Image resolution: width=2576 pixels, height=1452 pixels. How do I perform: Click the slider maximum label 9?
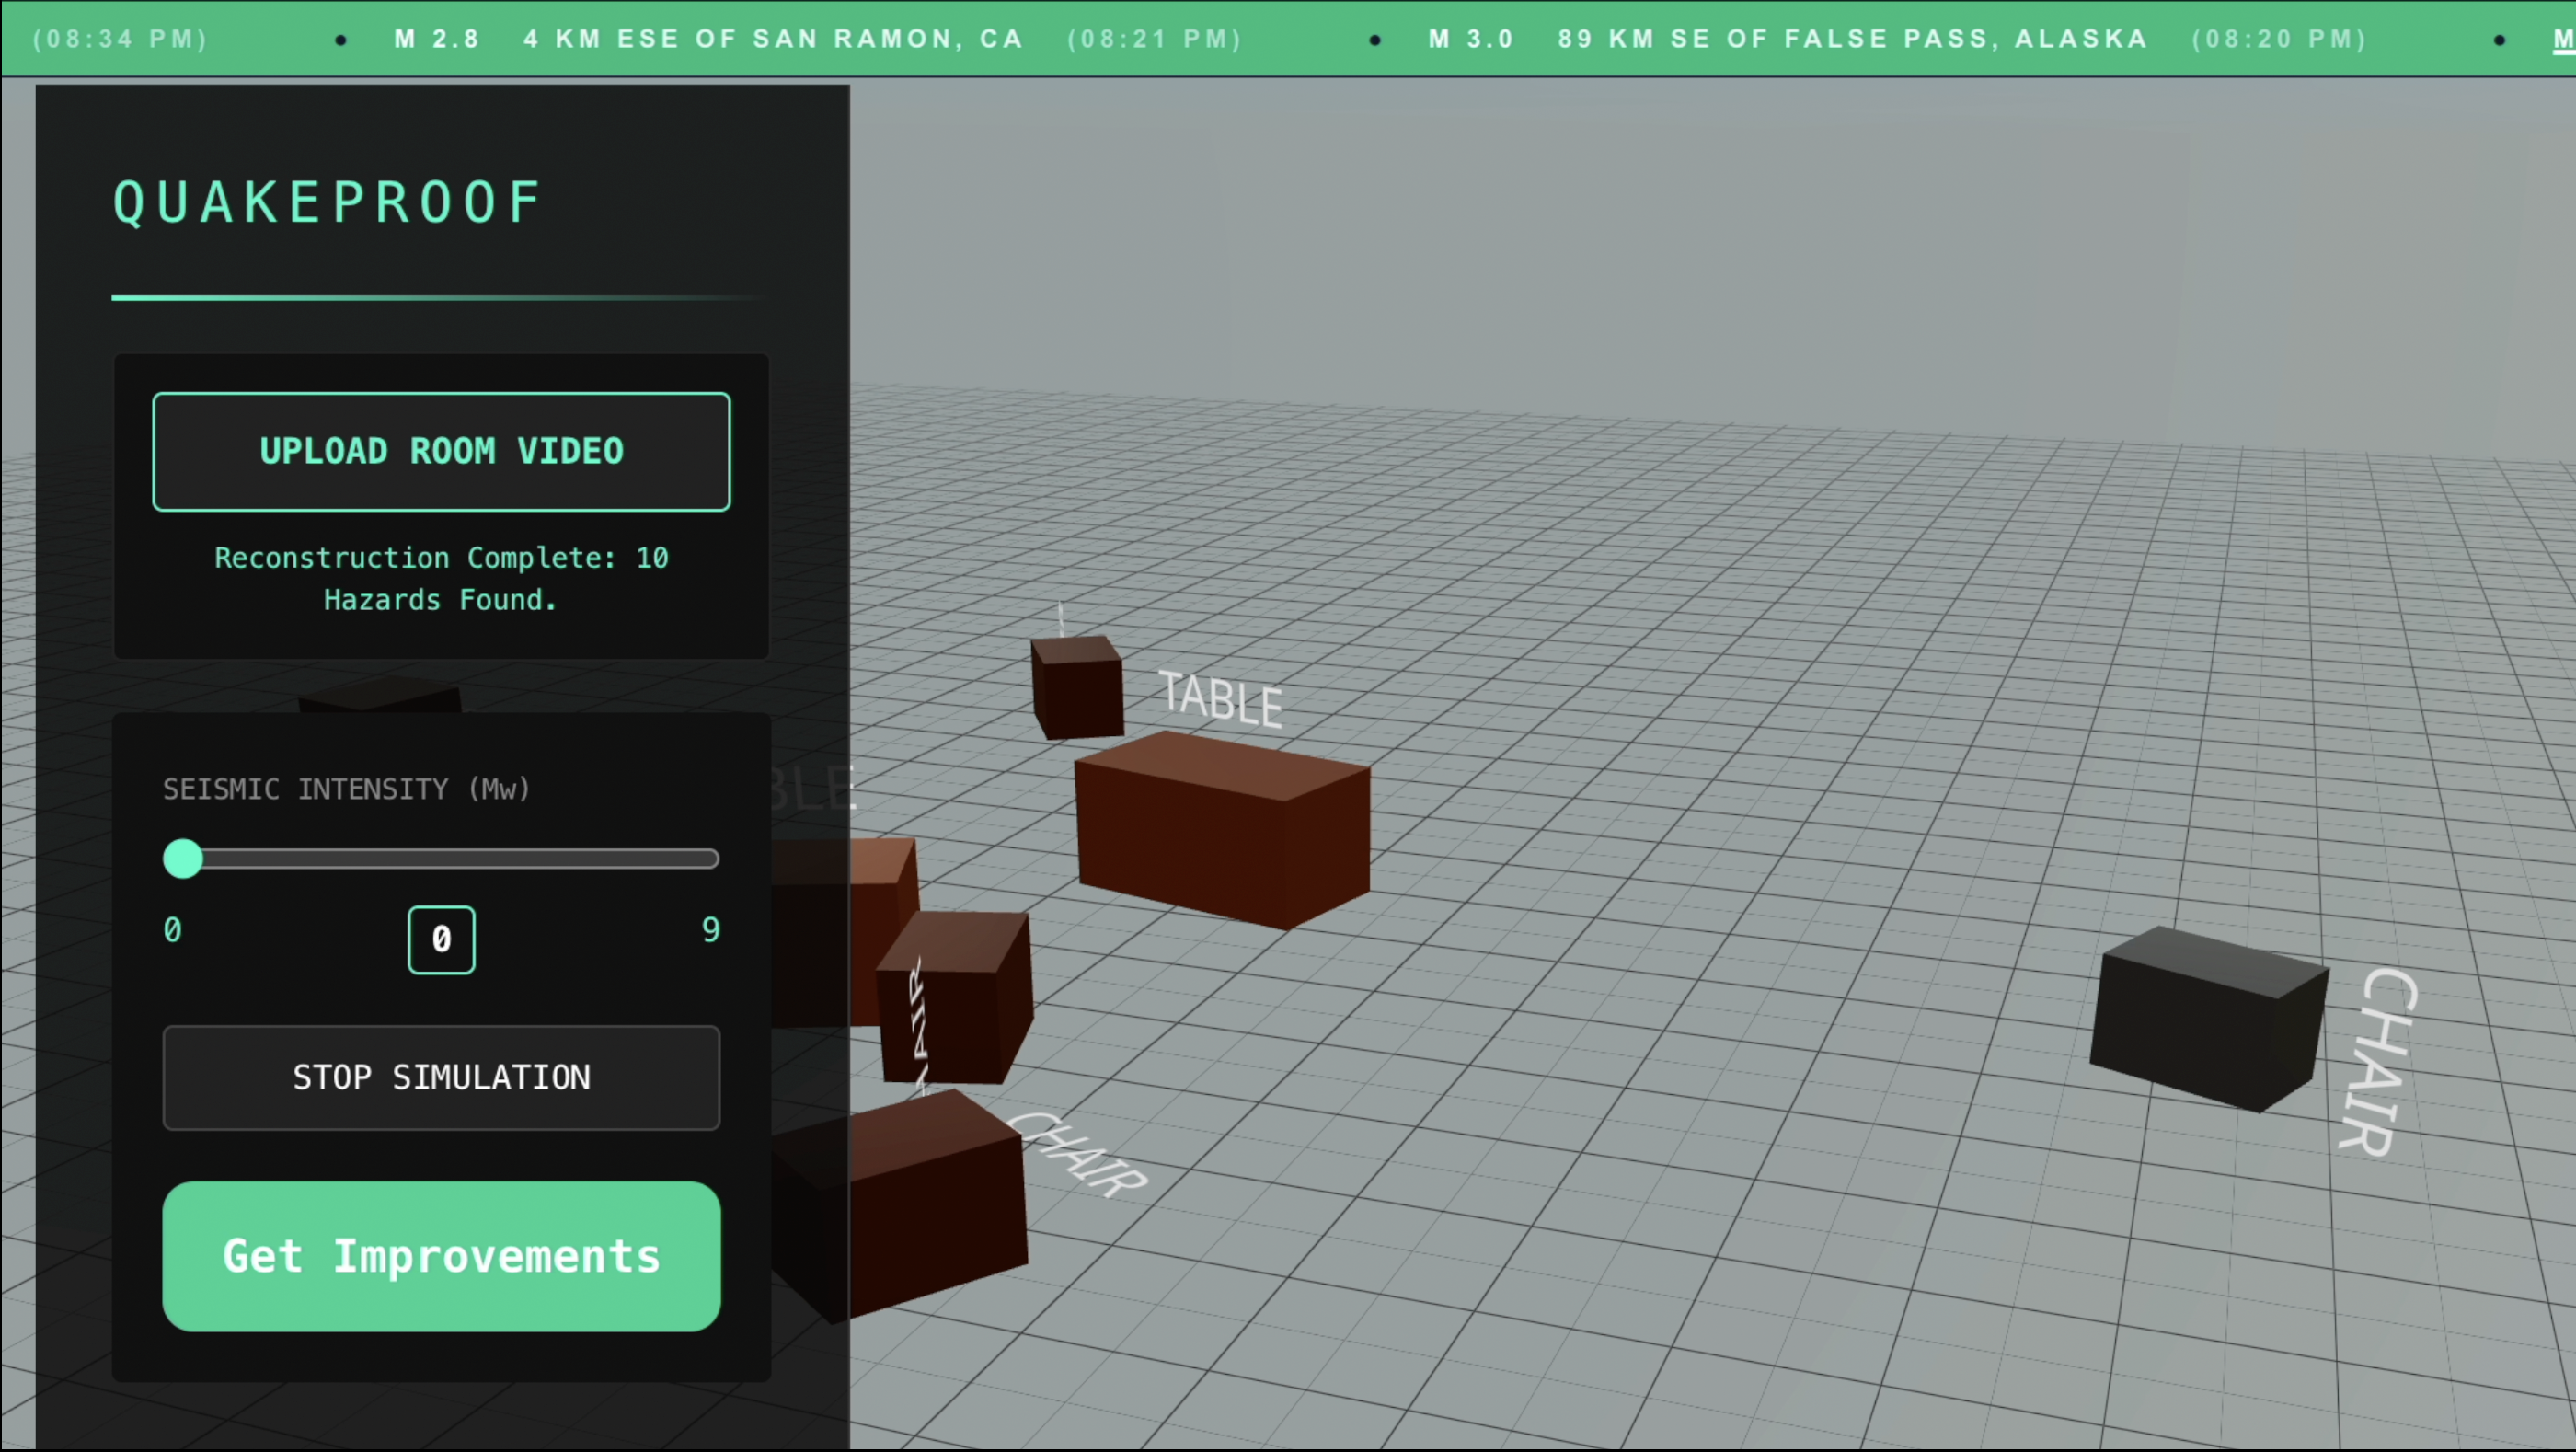tap(710, 930)
